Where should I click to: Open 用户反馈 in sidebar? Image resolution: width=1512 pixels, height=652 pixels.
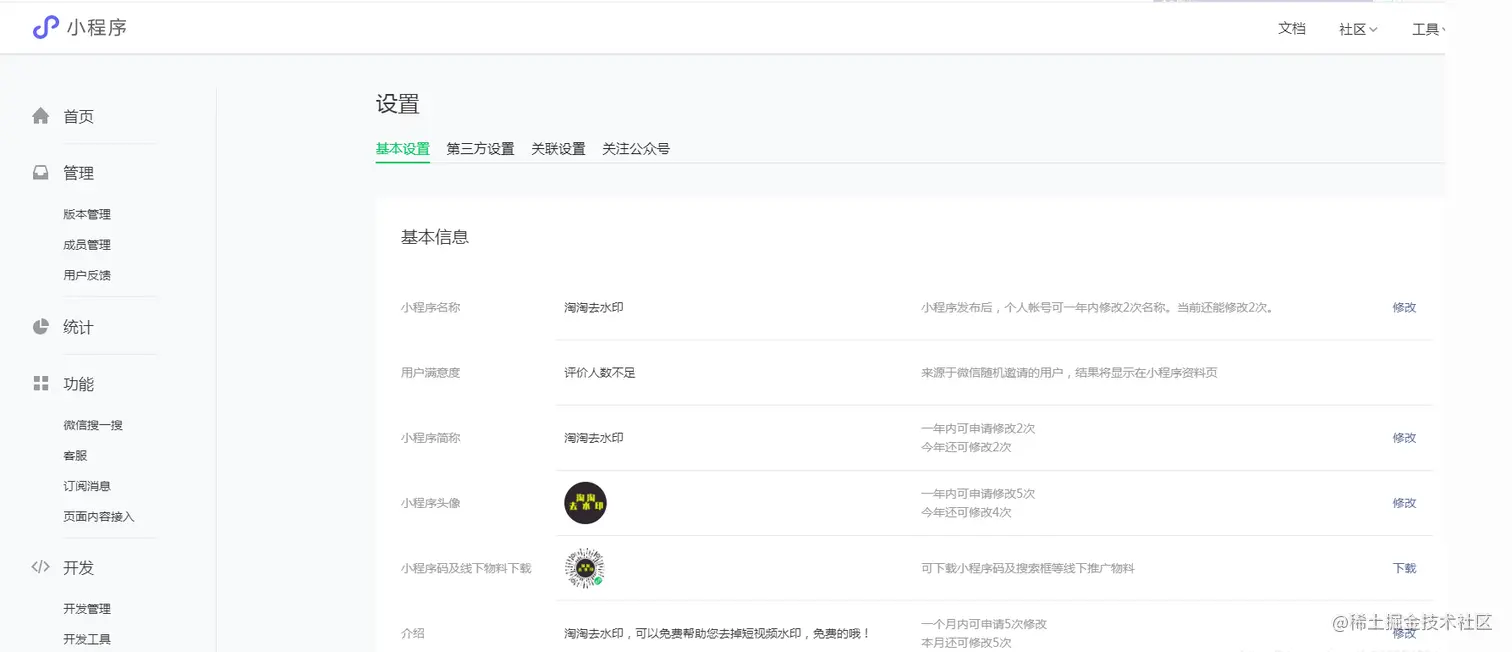87,275
